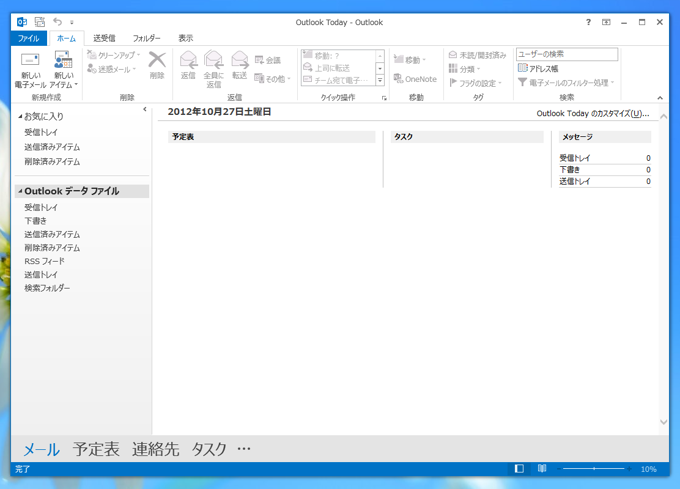Click the send/receive all folders quick access icon
The image size is (680, 489).
point(40,22)
